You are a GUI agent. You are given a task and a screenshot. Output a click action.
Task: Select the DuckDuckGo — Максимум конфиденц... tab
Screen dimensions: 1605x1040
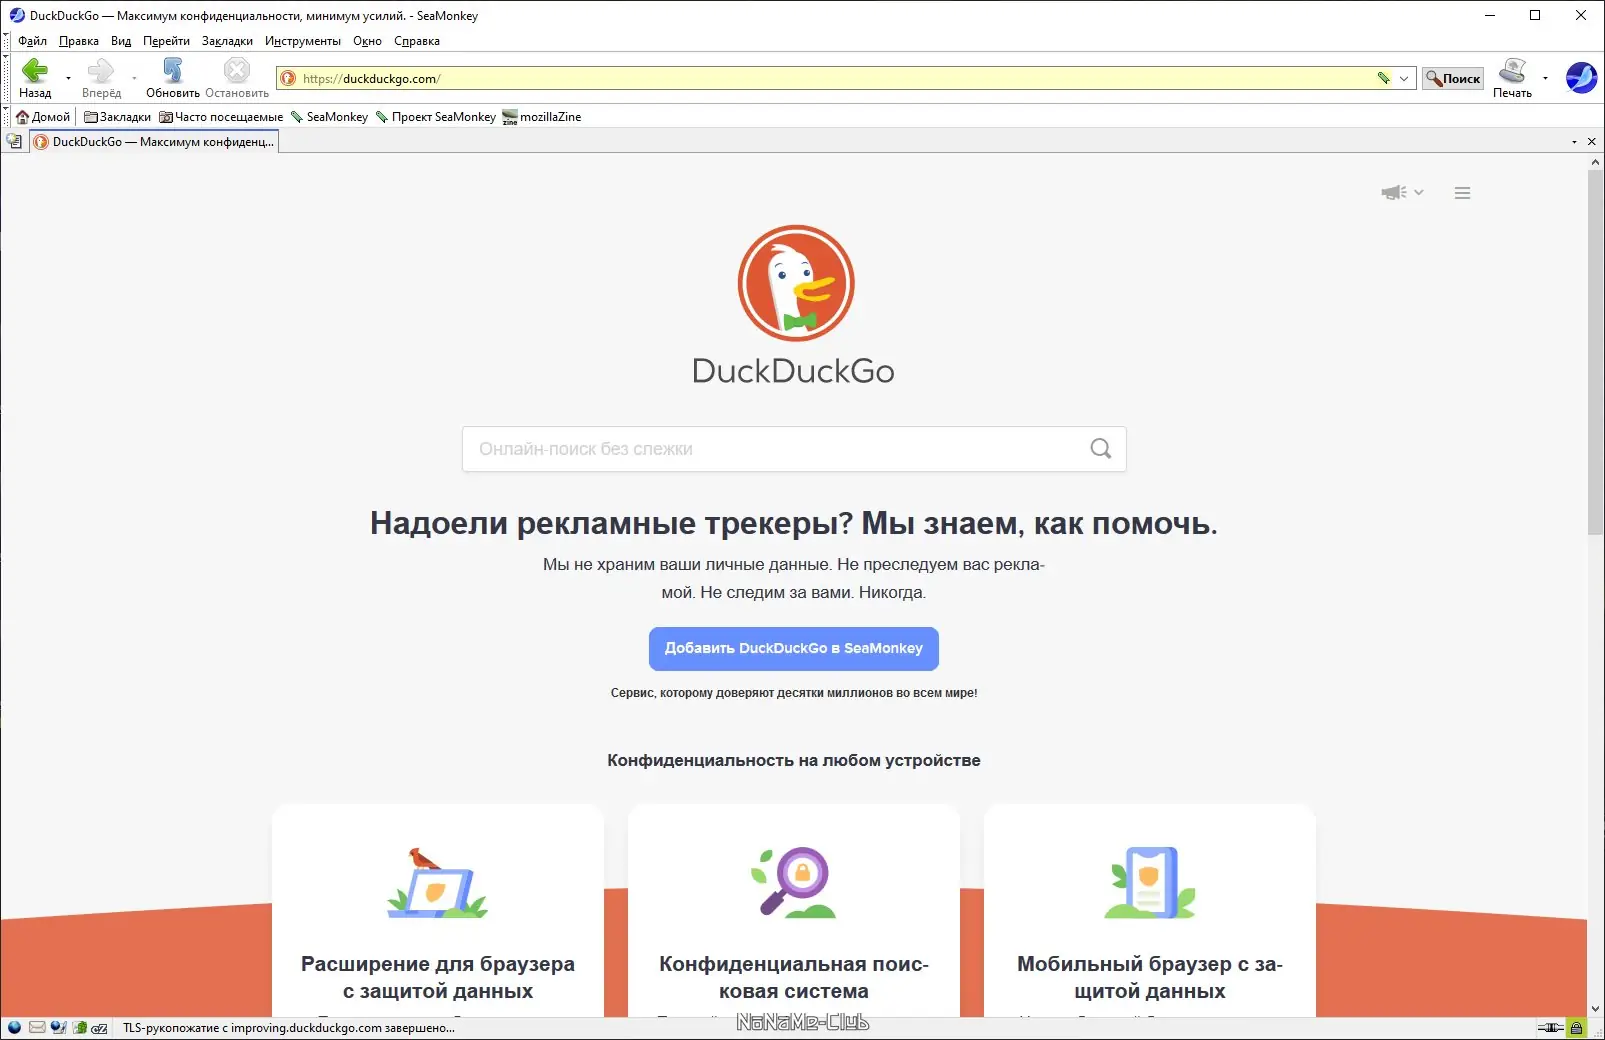point(154,142)
